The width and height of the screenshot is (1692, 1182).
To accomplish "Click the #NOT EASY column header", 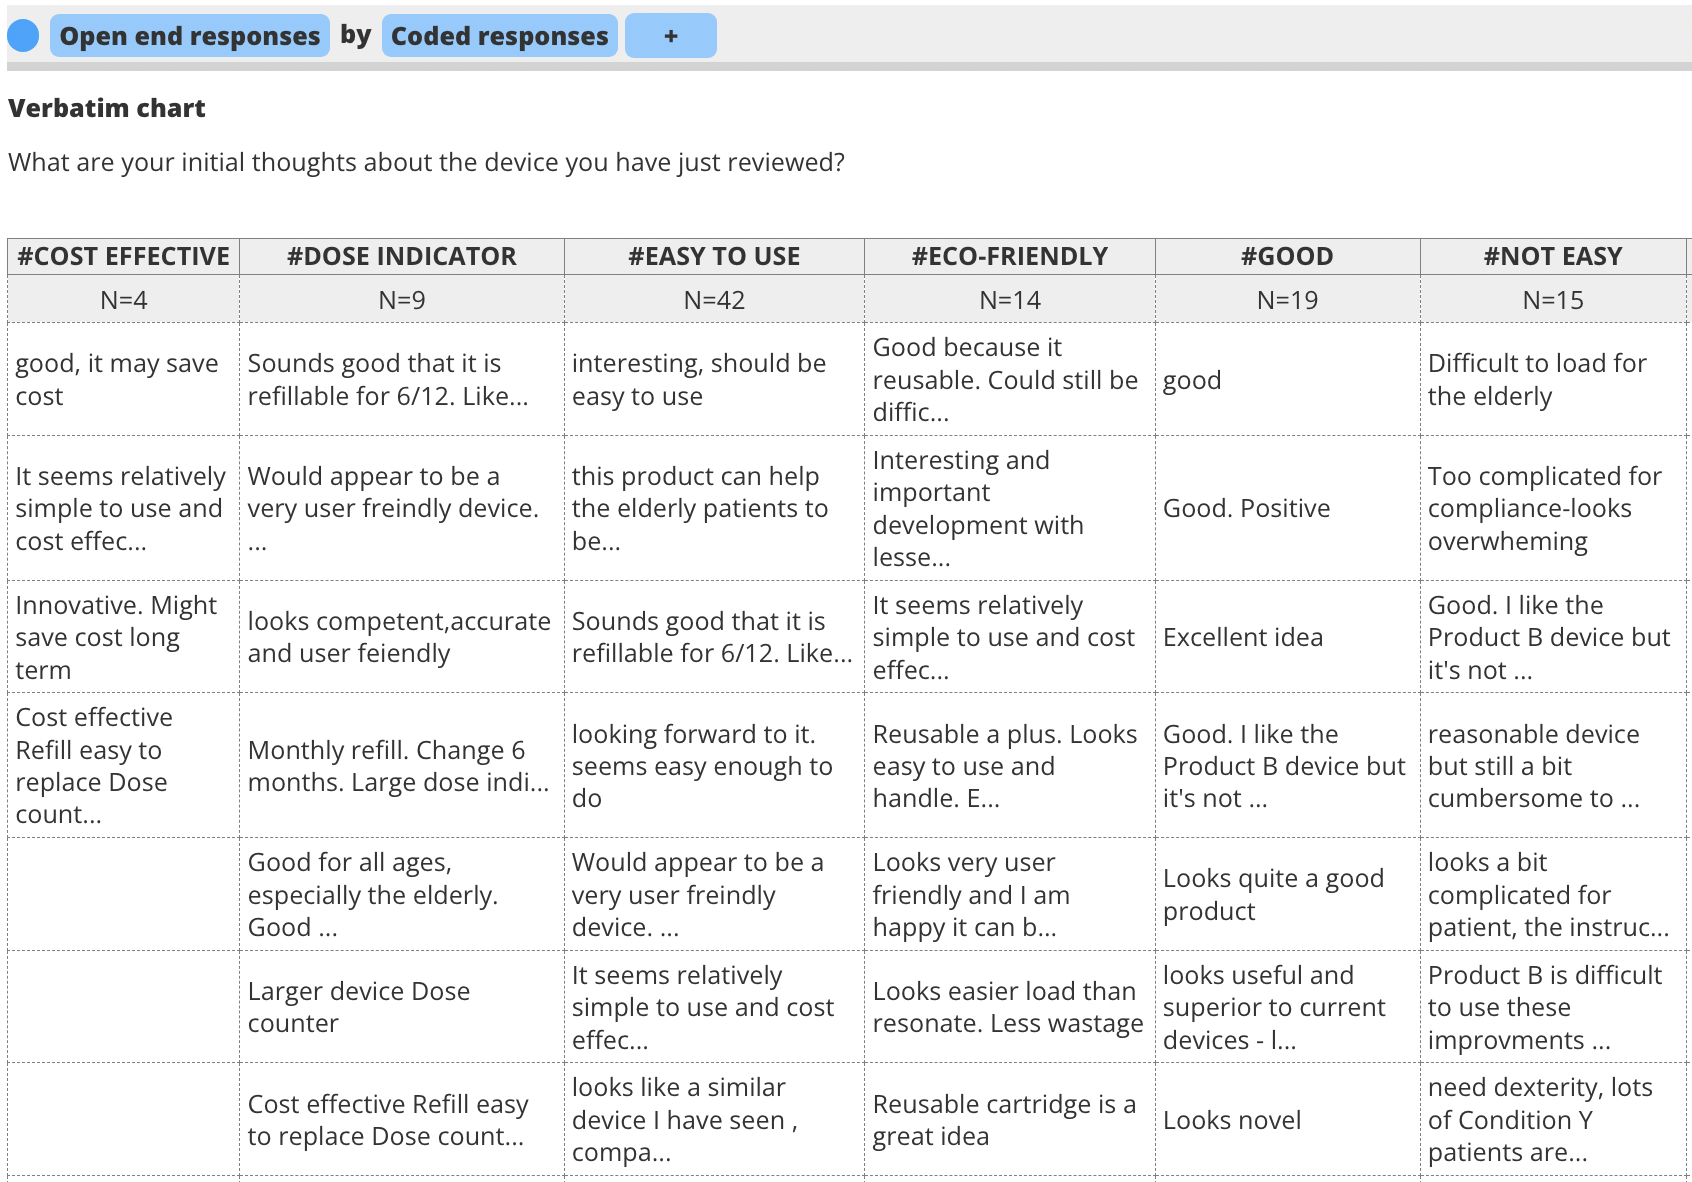I will point(1552,257).
